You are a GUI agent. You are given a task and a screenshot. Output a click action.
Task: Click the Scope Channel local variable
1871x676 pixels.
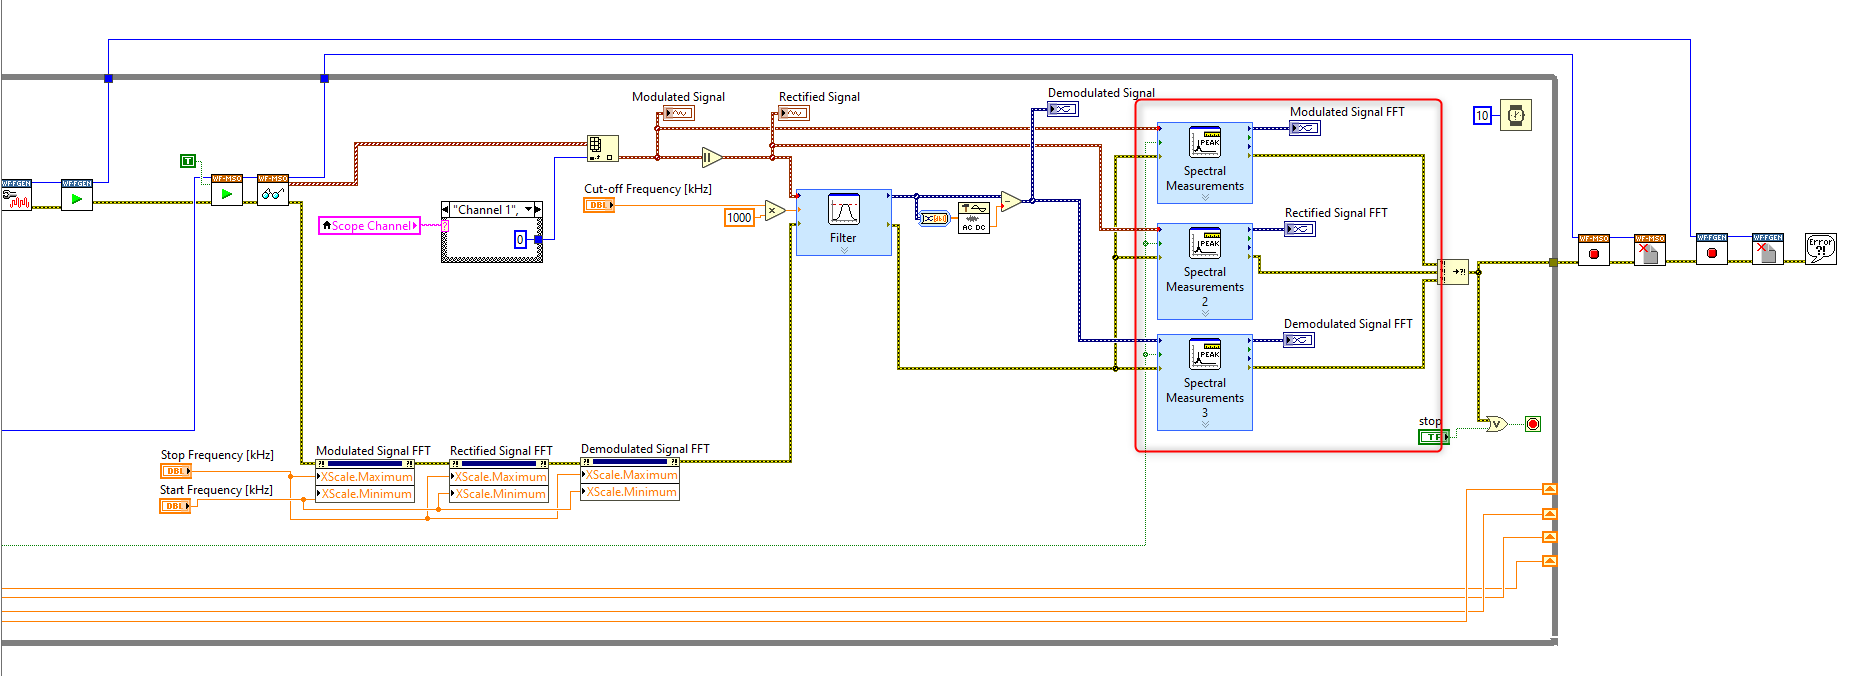[x=369, y=226]
